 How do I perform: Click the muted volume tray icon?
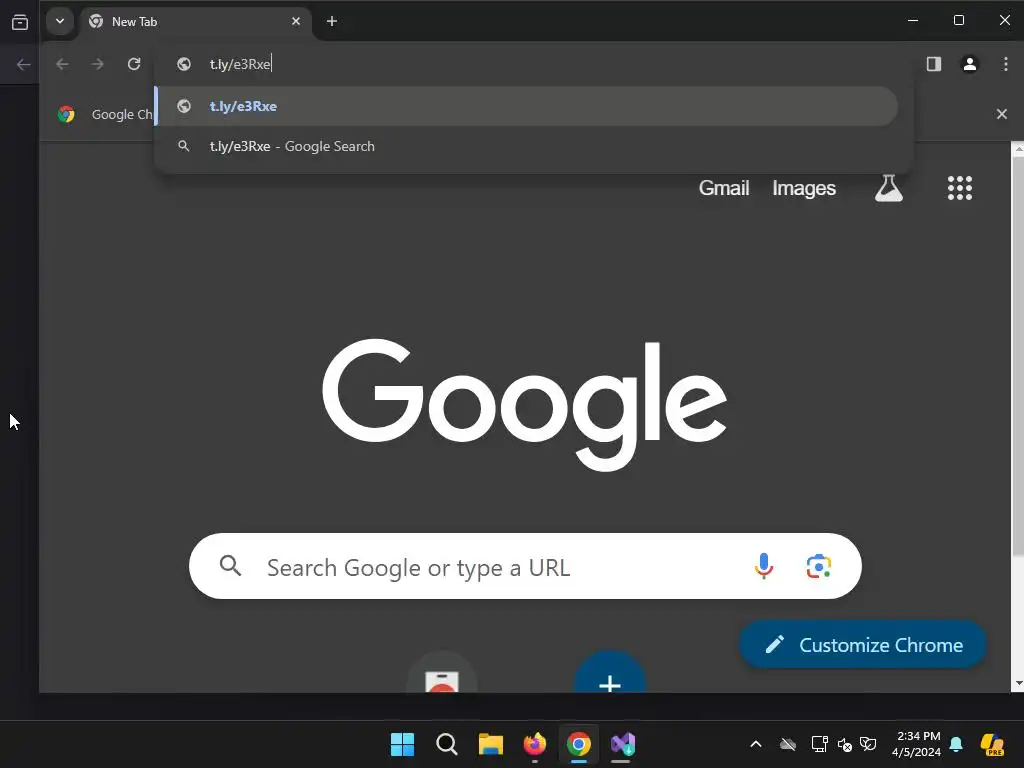point(844,744)
